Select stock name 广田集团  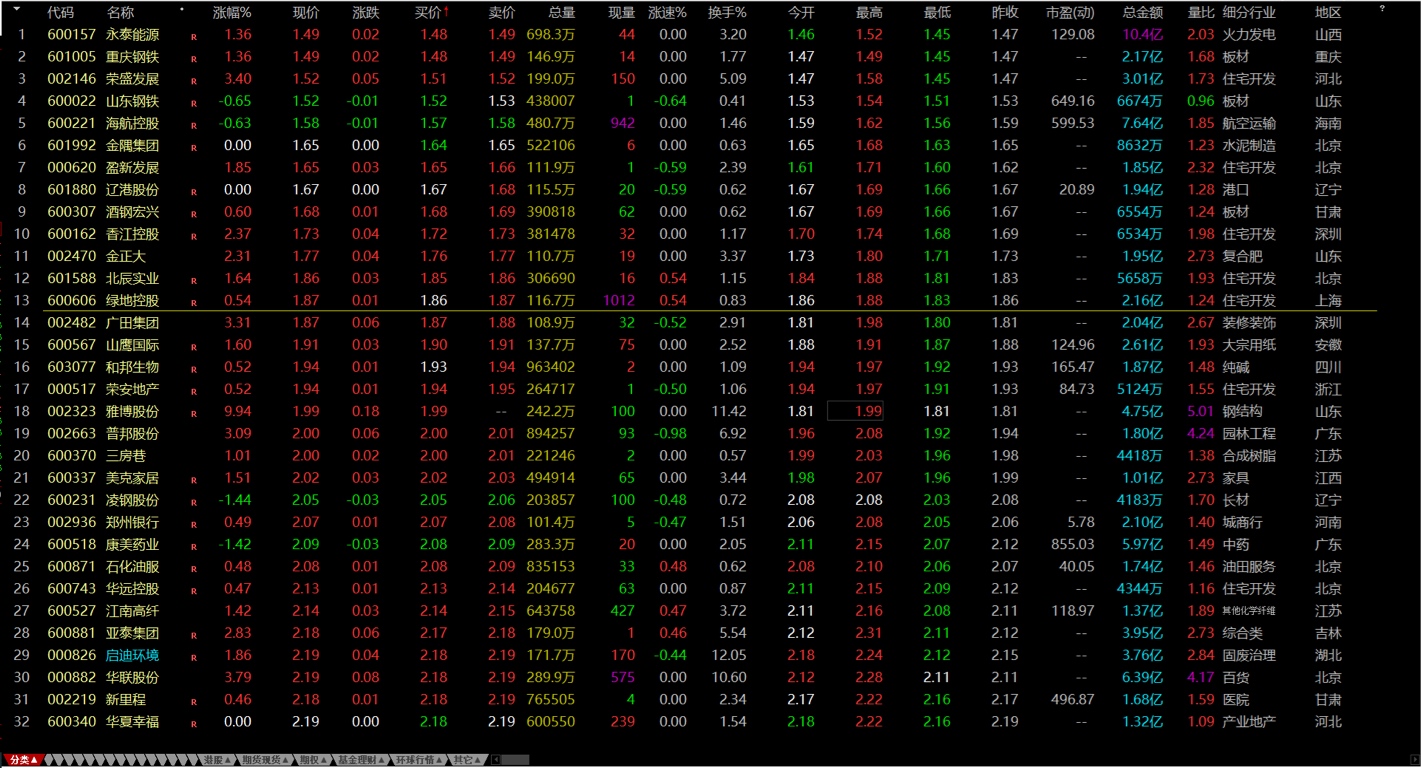click(x=132, y=323)
